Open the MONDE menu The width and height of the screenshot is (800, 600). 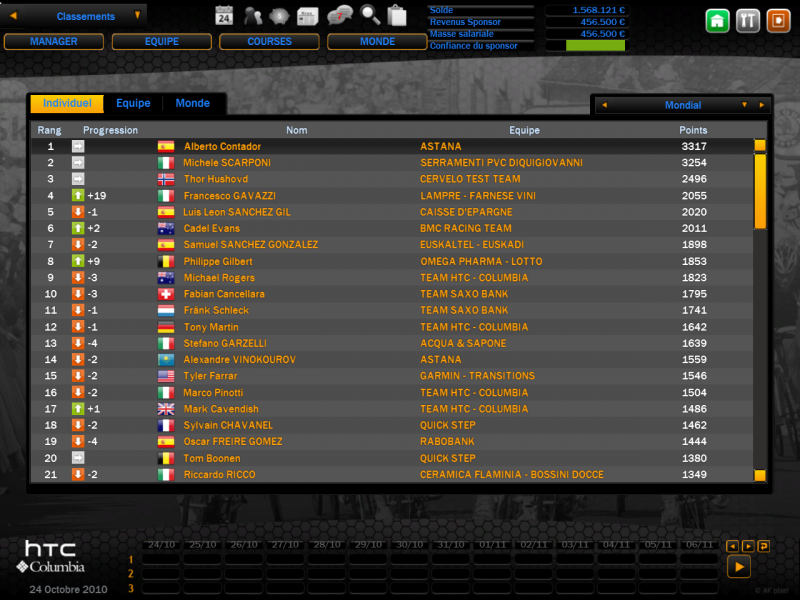[x=377, y=42]
